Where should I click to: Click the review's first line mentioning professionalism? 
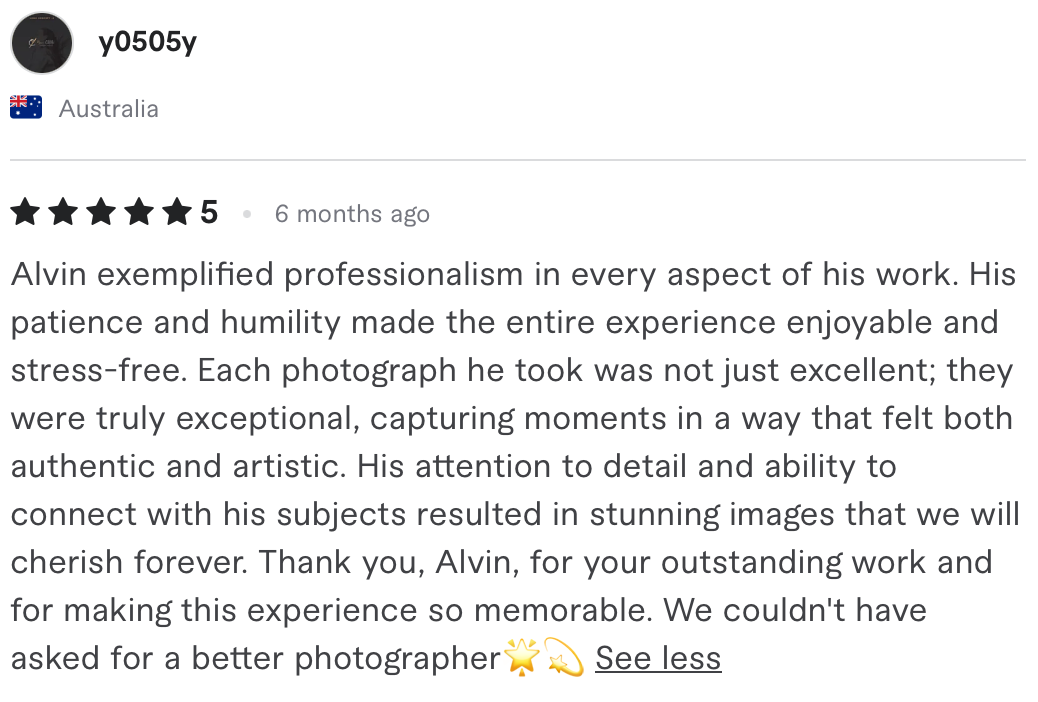click(x=513, y=274)
